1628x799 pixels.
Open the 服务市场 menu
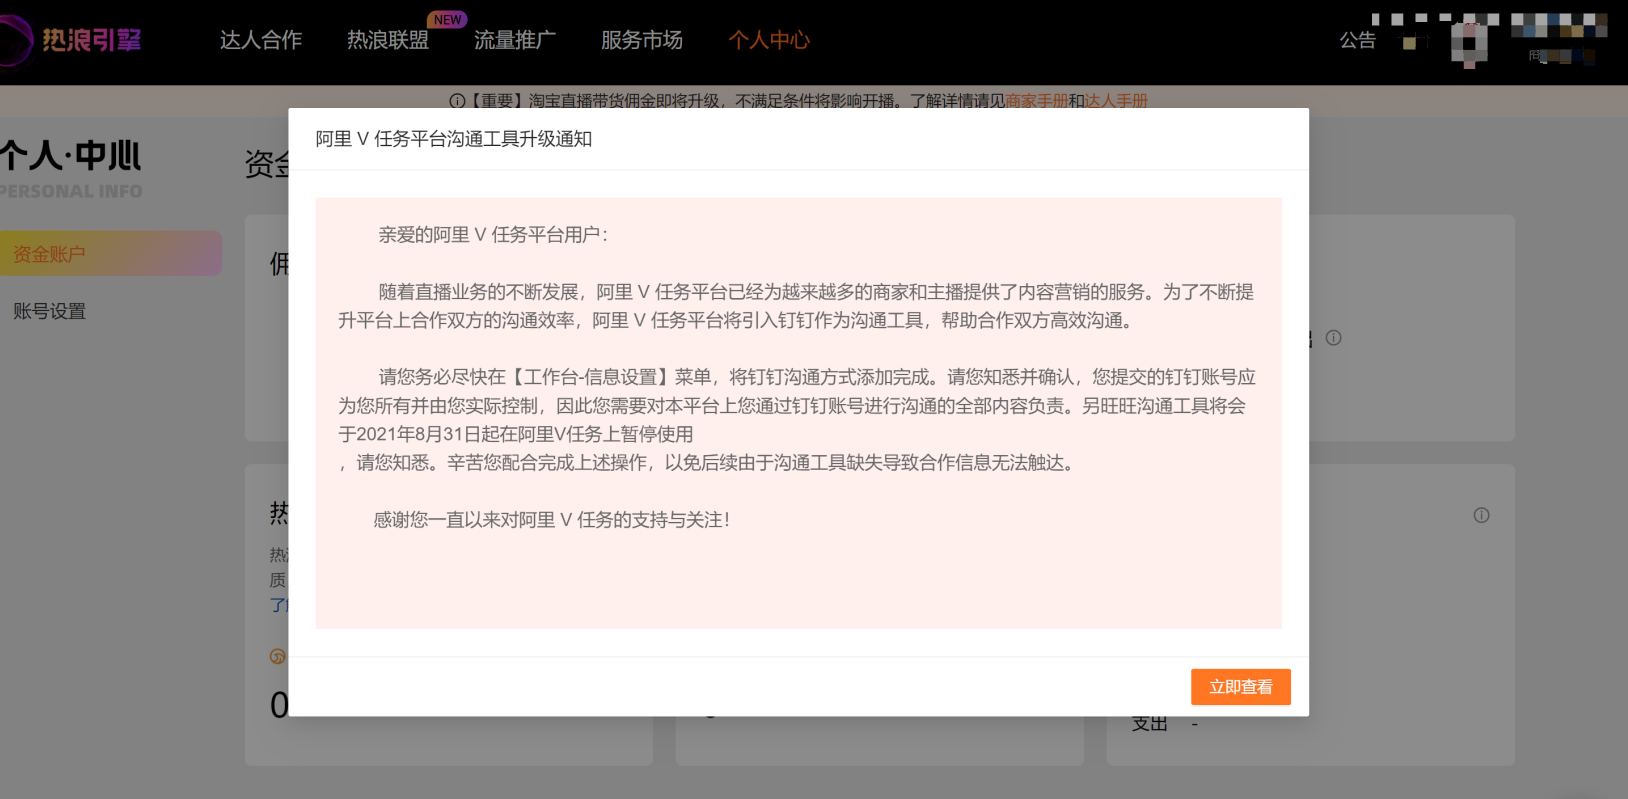tap(642, 40)
